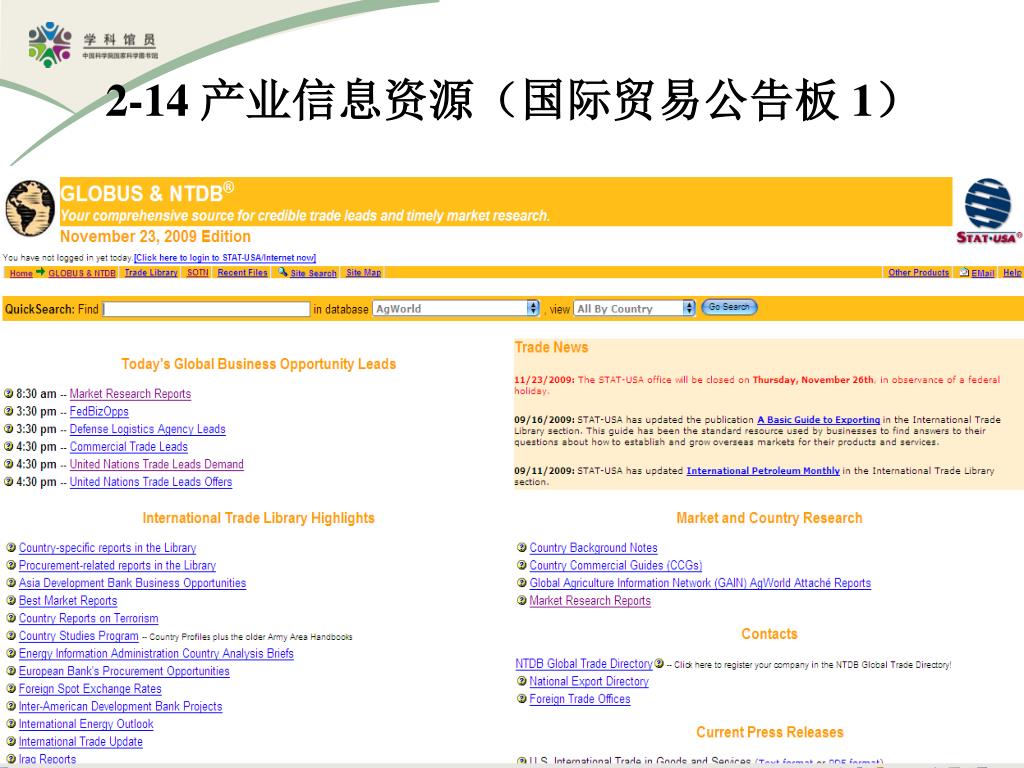Click the envelope icon next to EMail
This screenshot has width=1024, height=768.
[x=964, y=272]
